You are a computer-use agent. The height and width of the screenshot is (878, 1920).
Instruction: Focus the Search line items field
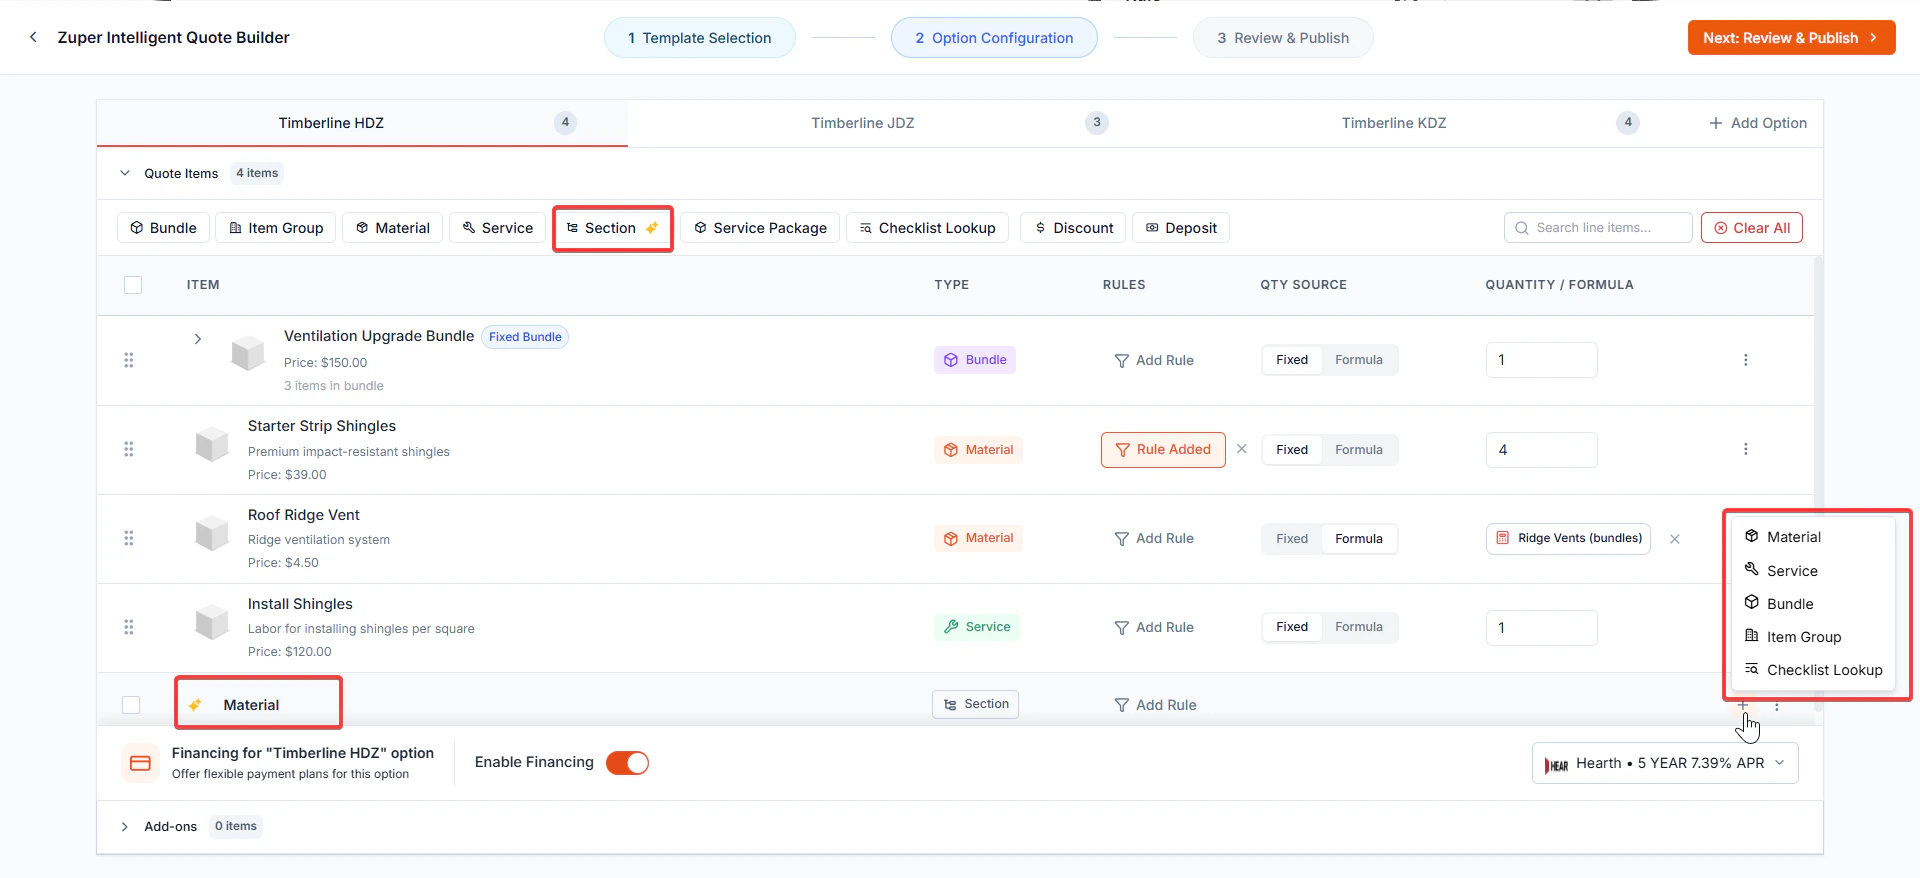(1598, 228)
